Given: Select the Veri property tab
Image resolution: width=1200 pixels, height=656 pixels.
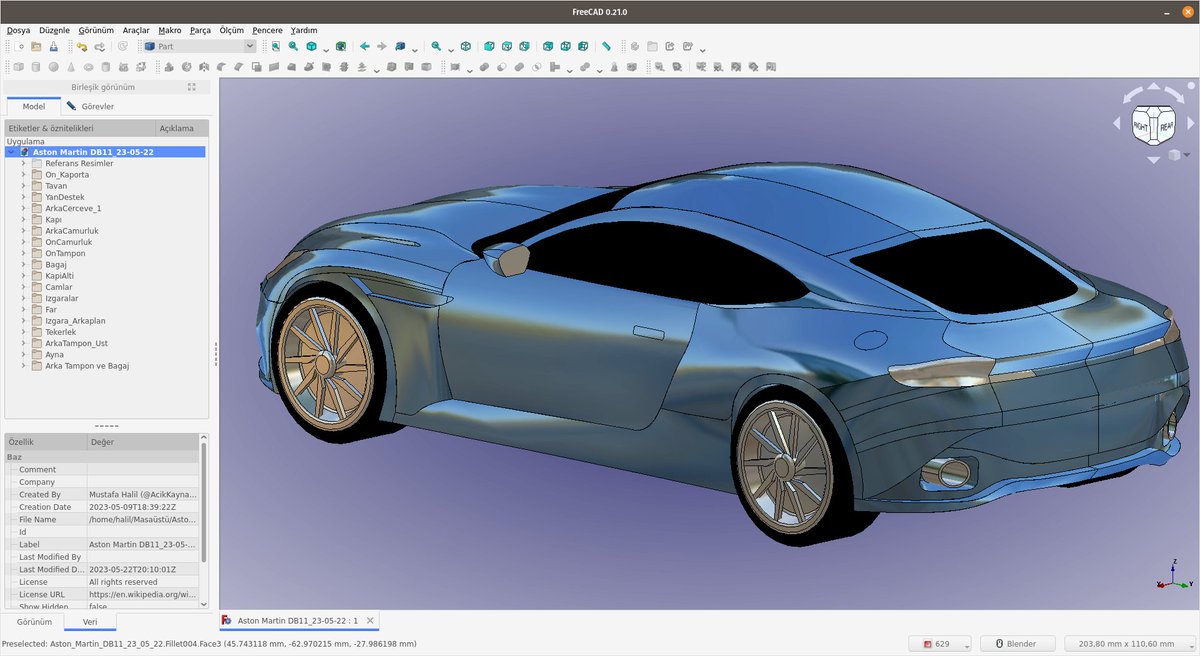Looking at the screenshot, I should [x=90, y=621].
